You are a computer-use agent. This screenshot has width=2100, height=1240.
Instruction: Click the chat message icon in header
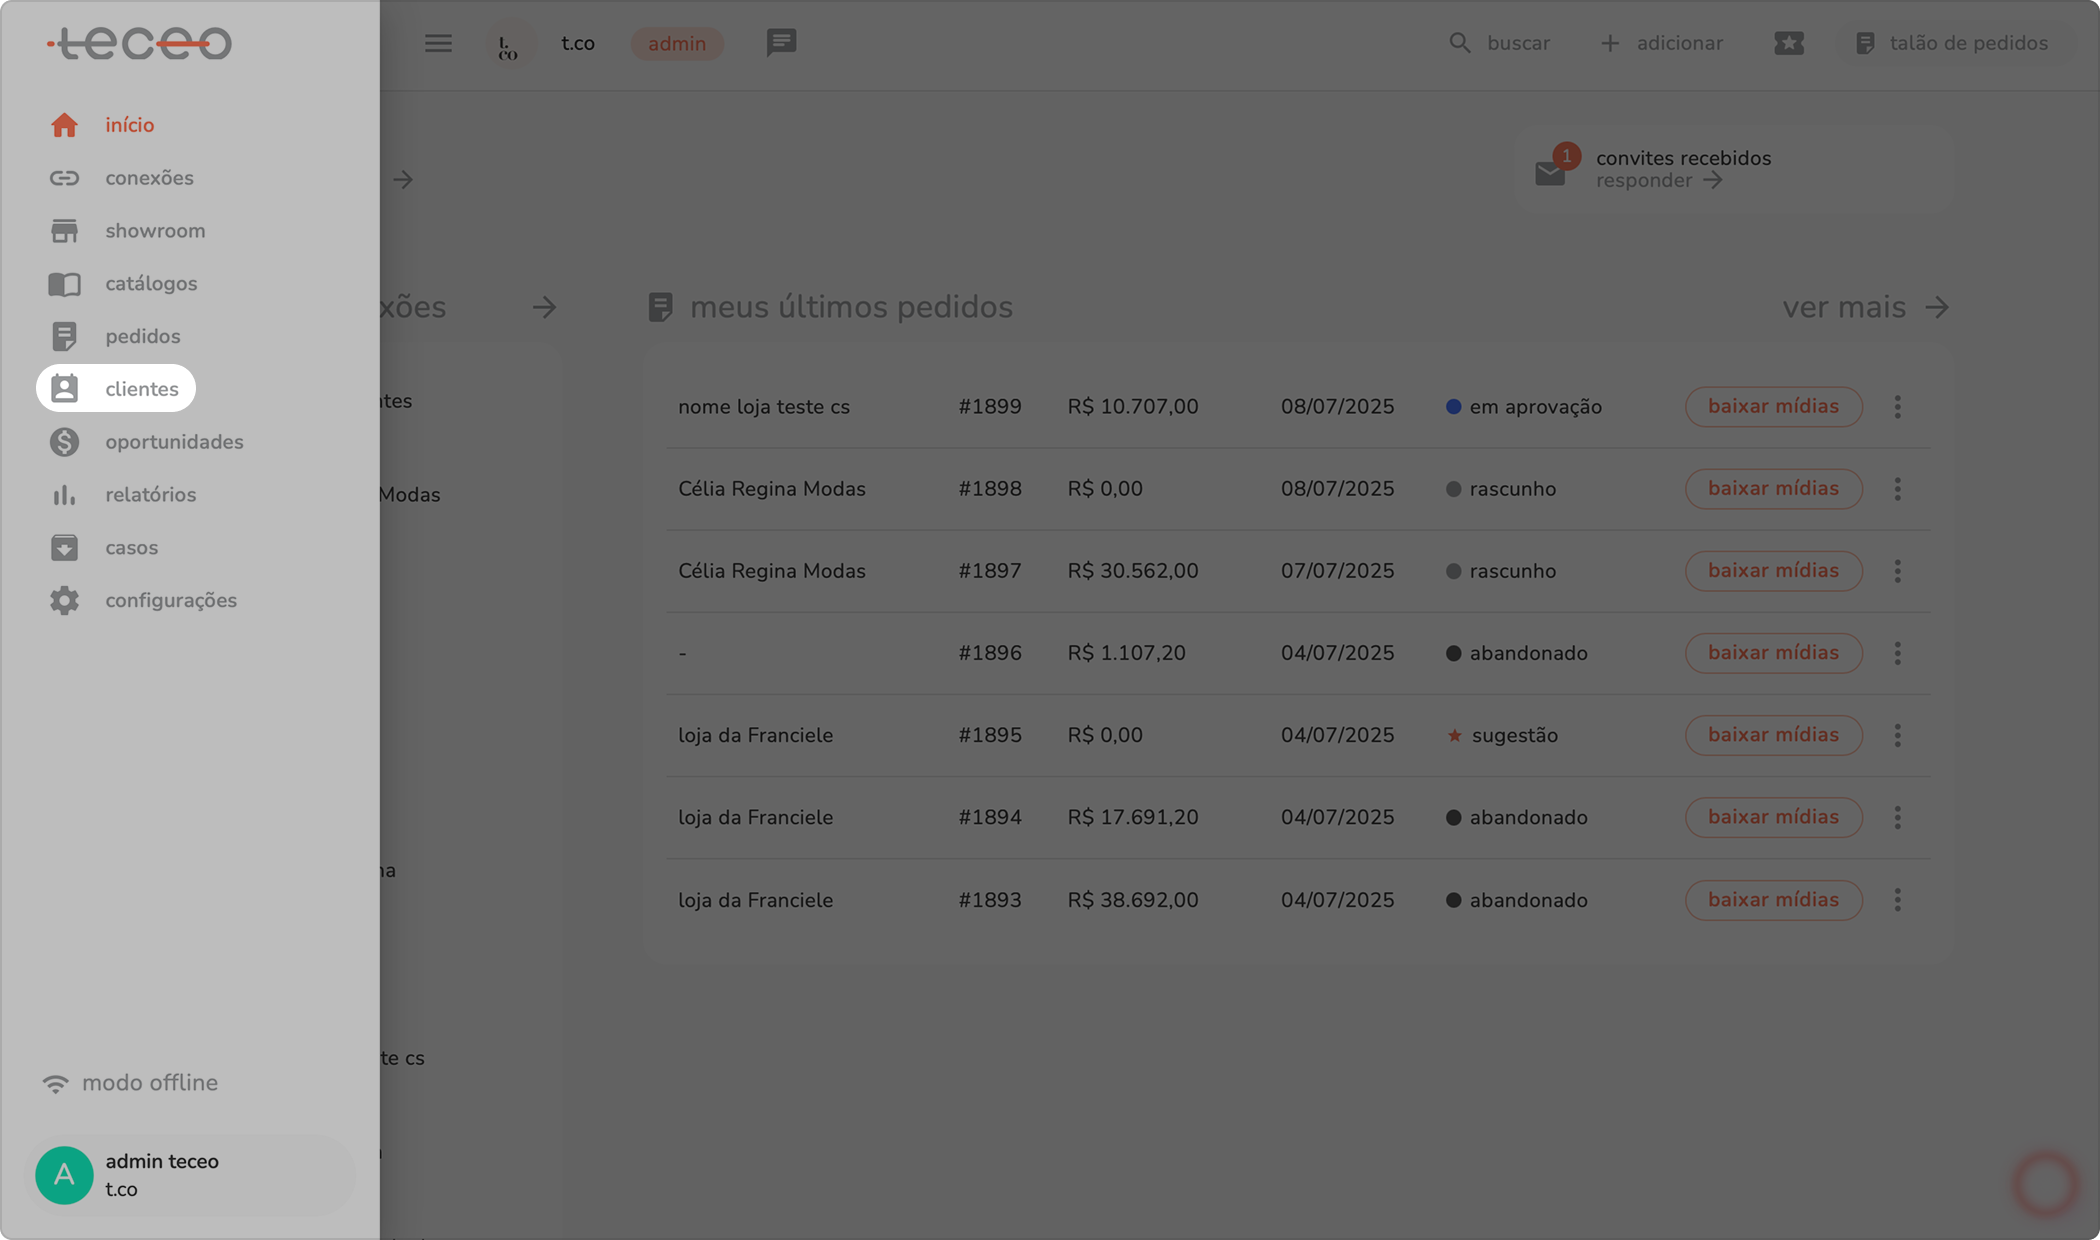click(x=781, y=43)
